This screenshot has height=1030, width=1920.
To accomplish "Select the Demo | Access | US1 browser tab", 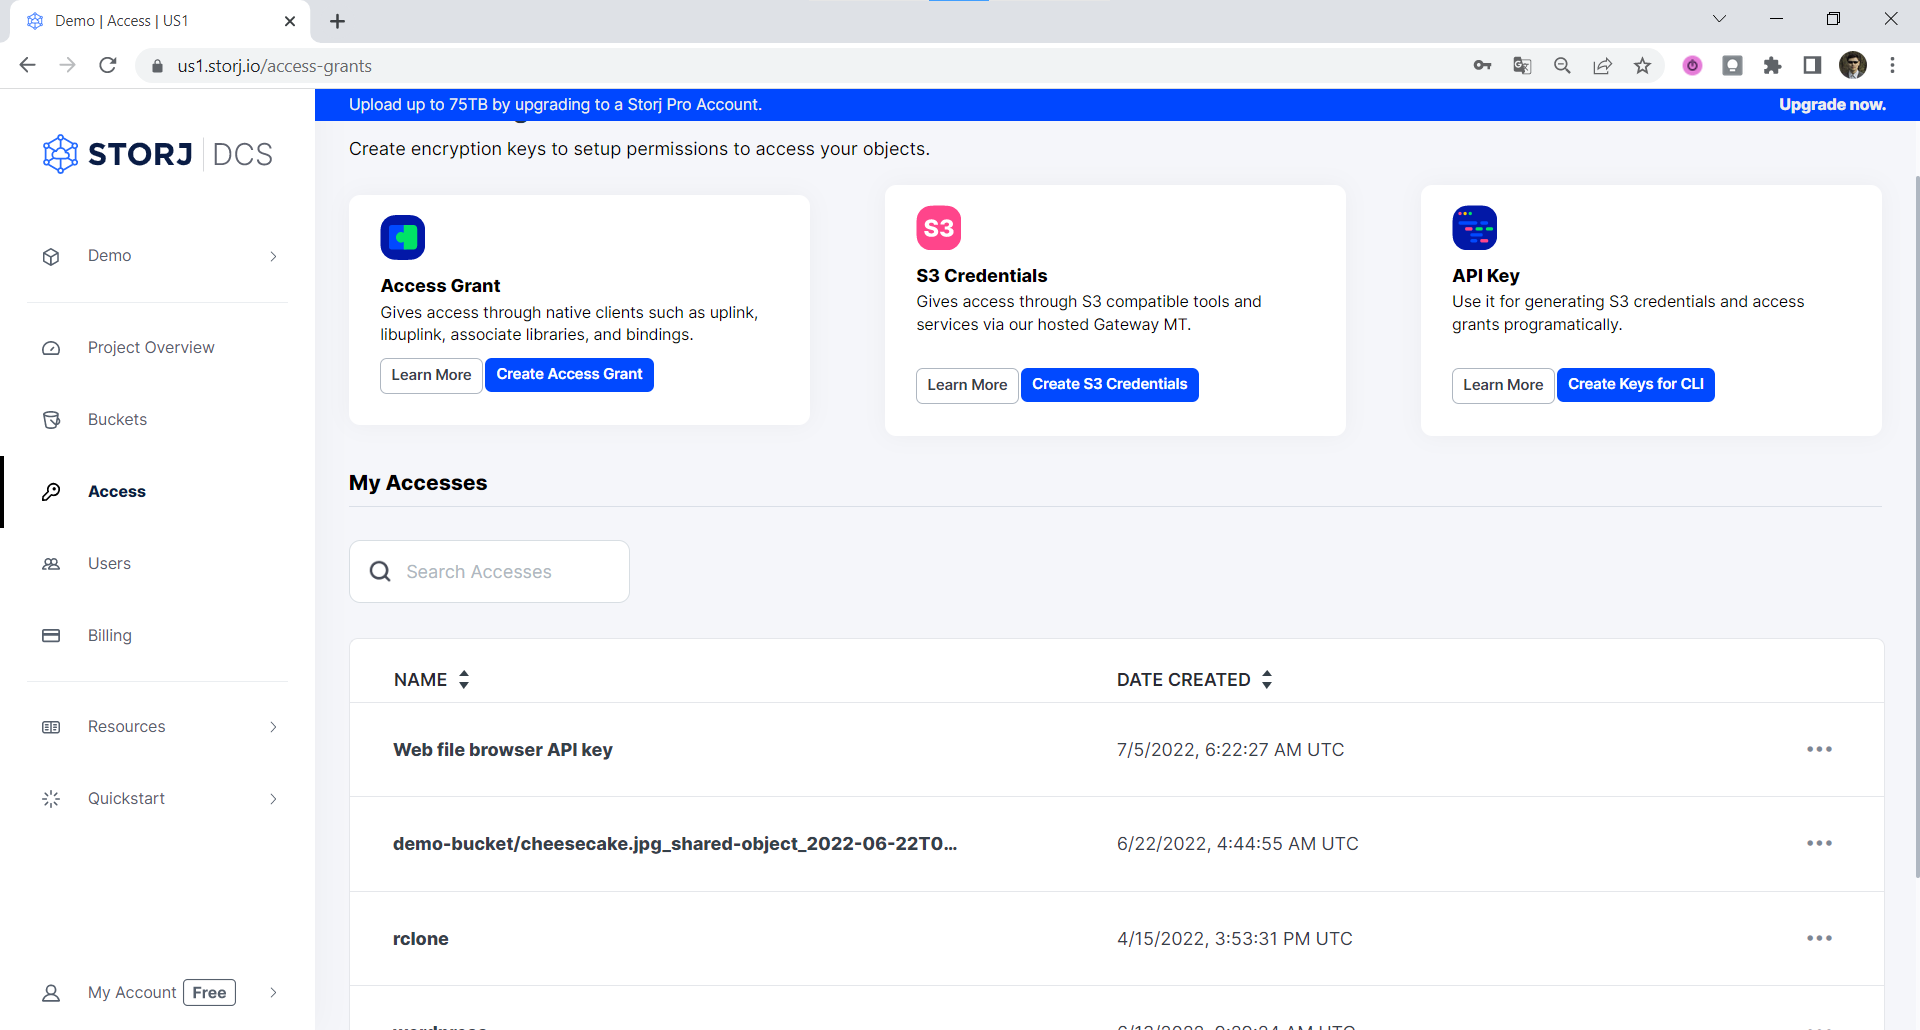I will [x=160, y=21].
